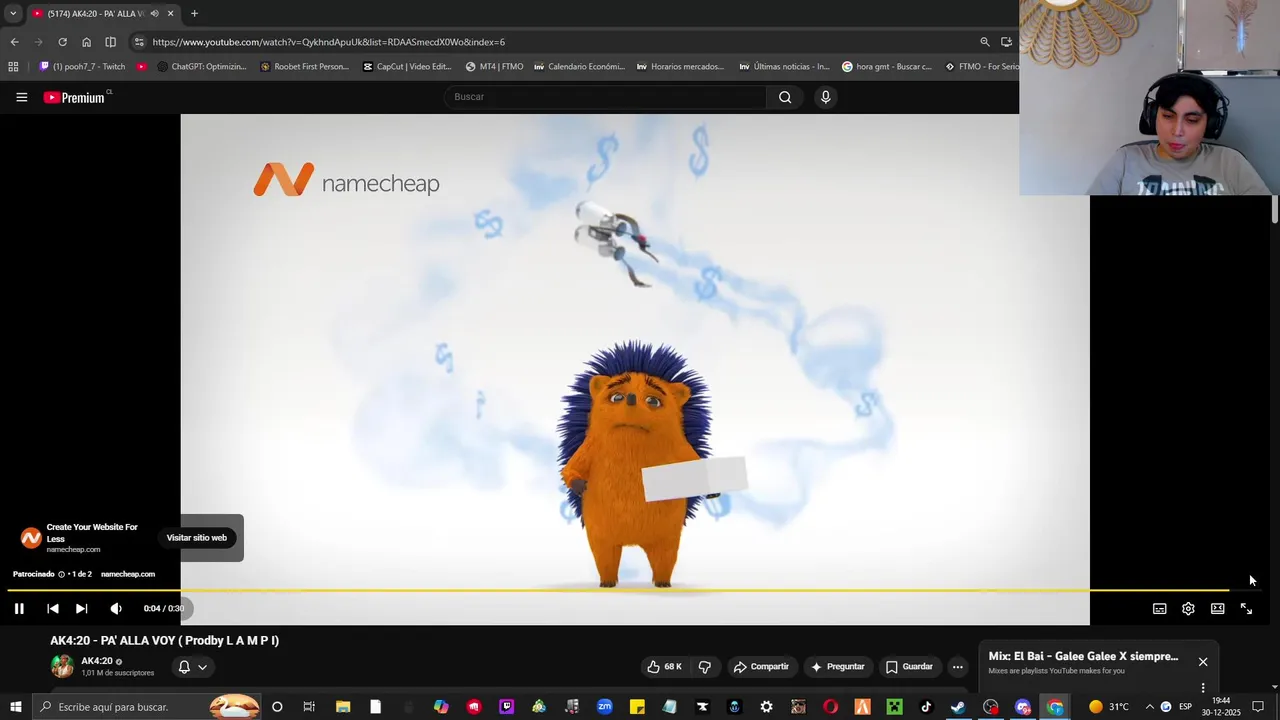Start voice search with microphone
Viewport: 1280px width, 720px height.
(825, 97)
